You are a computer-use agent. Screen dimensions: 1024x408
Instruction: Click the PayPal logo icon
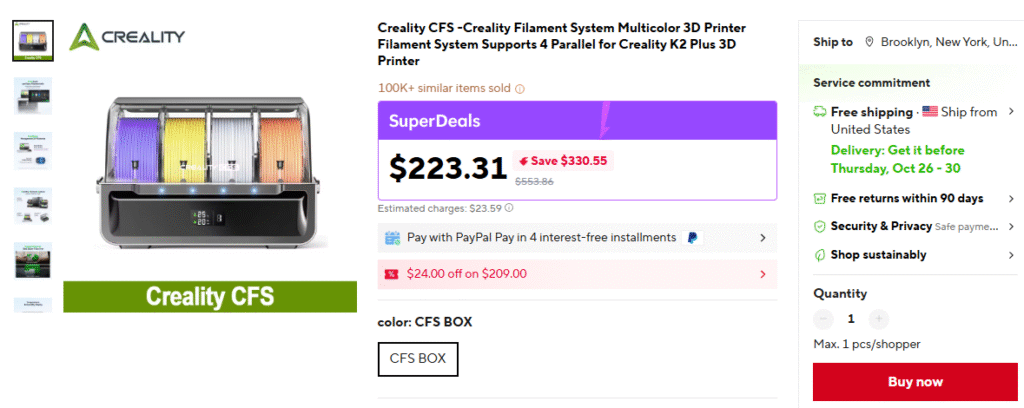[694, 238]
